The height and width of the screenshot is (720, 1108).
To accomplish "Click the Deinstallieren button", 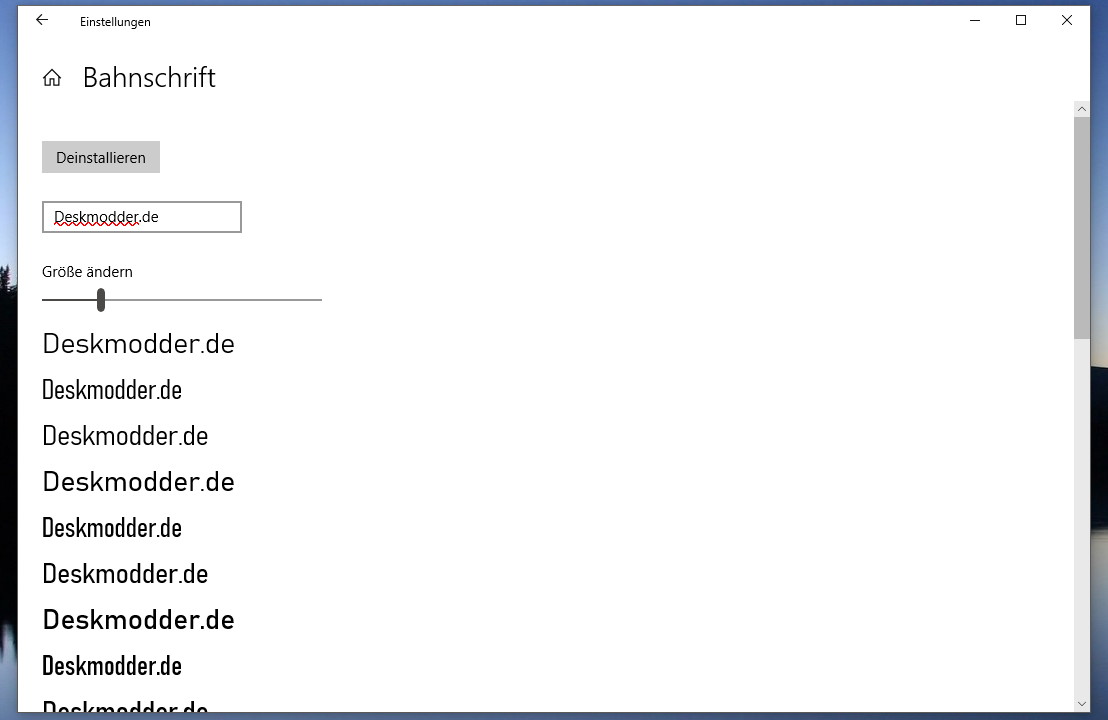I will [x=101, y=157].
